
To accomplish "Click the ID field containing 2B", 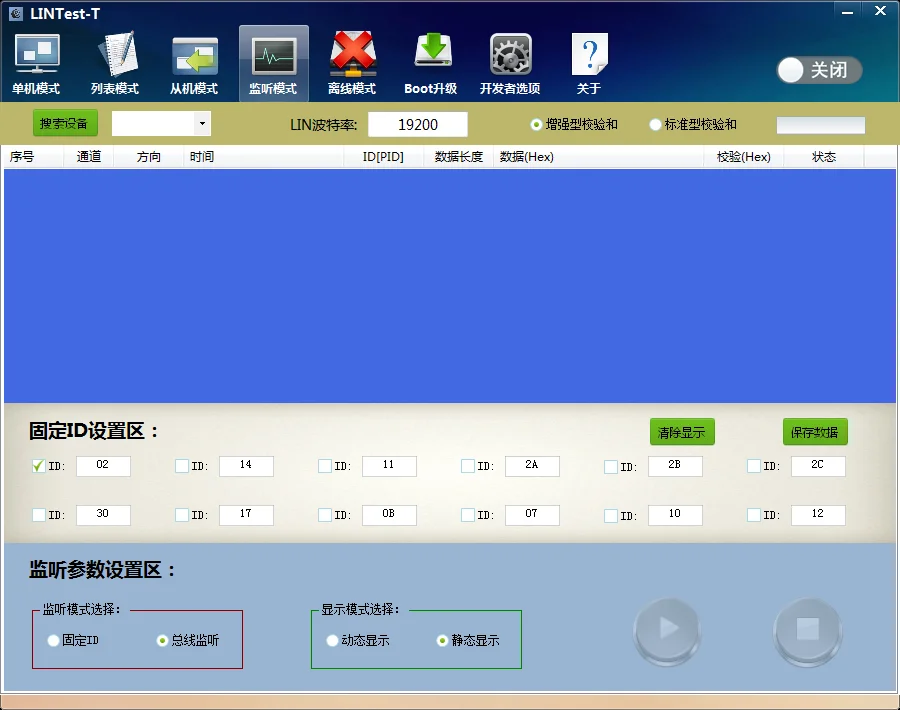I will pos(675,466).
